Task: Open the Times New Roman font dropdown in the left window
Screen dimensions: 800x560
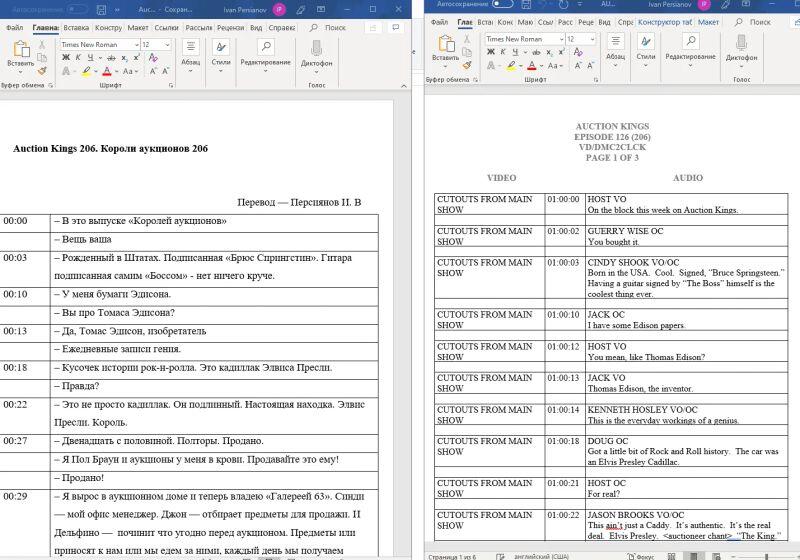Action: [98, 44]
